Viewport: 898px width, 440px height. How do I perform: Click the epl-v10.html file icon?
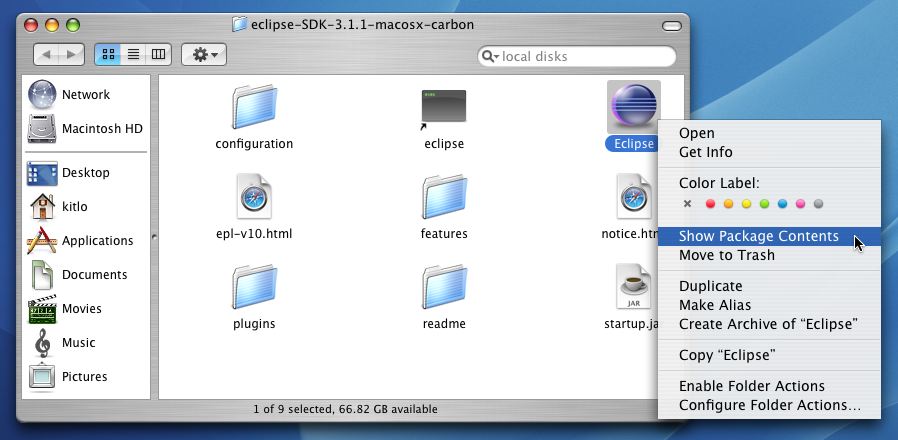(x=254, y=197)
